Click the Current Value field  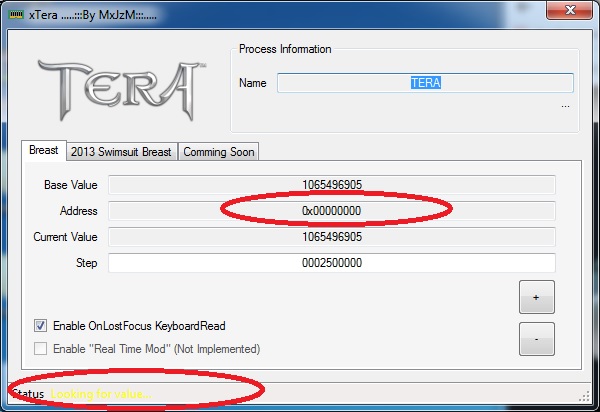click(x=331, y=237)
